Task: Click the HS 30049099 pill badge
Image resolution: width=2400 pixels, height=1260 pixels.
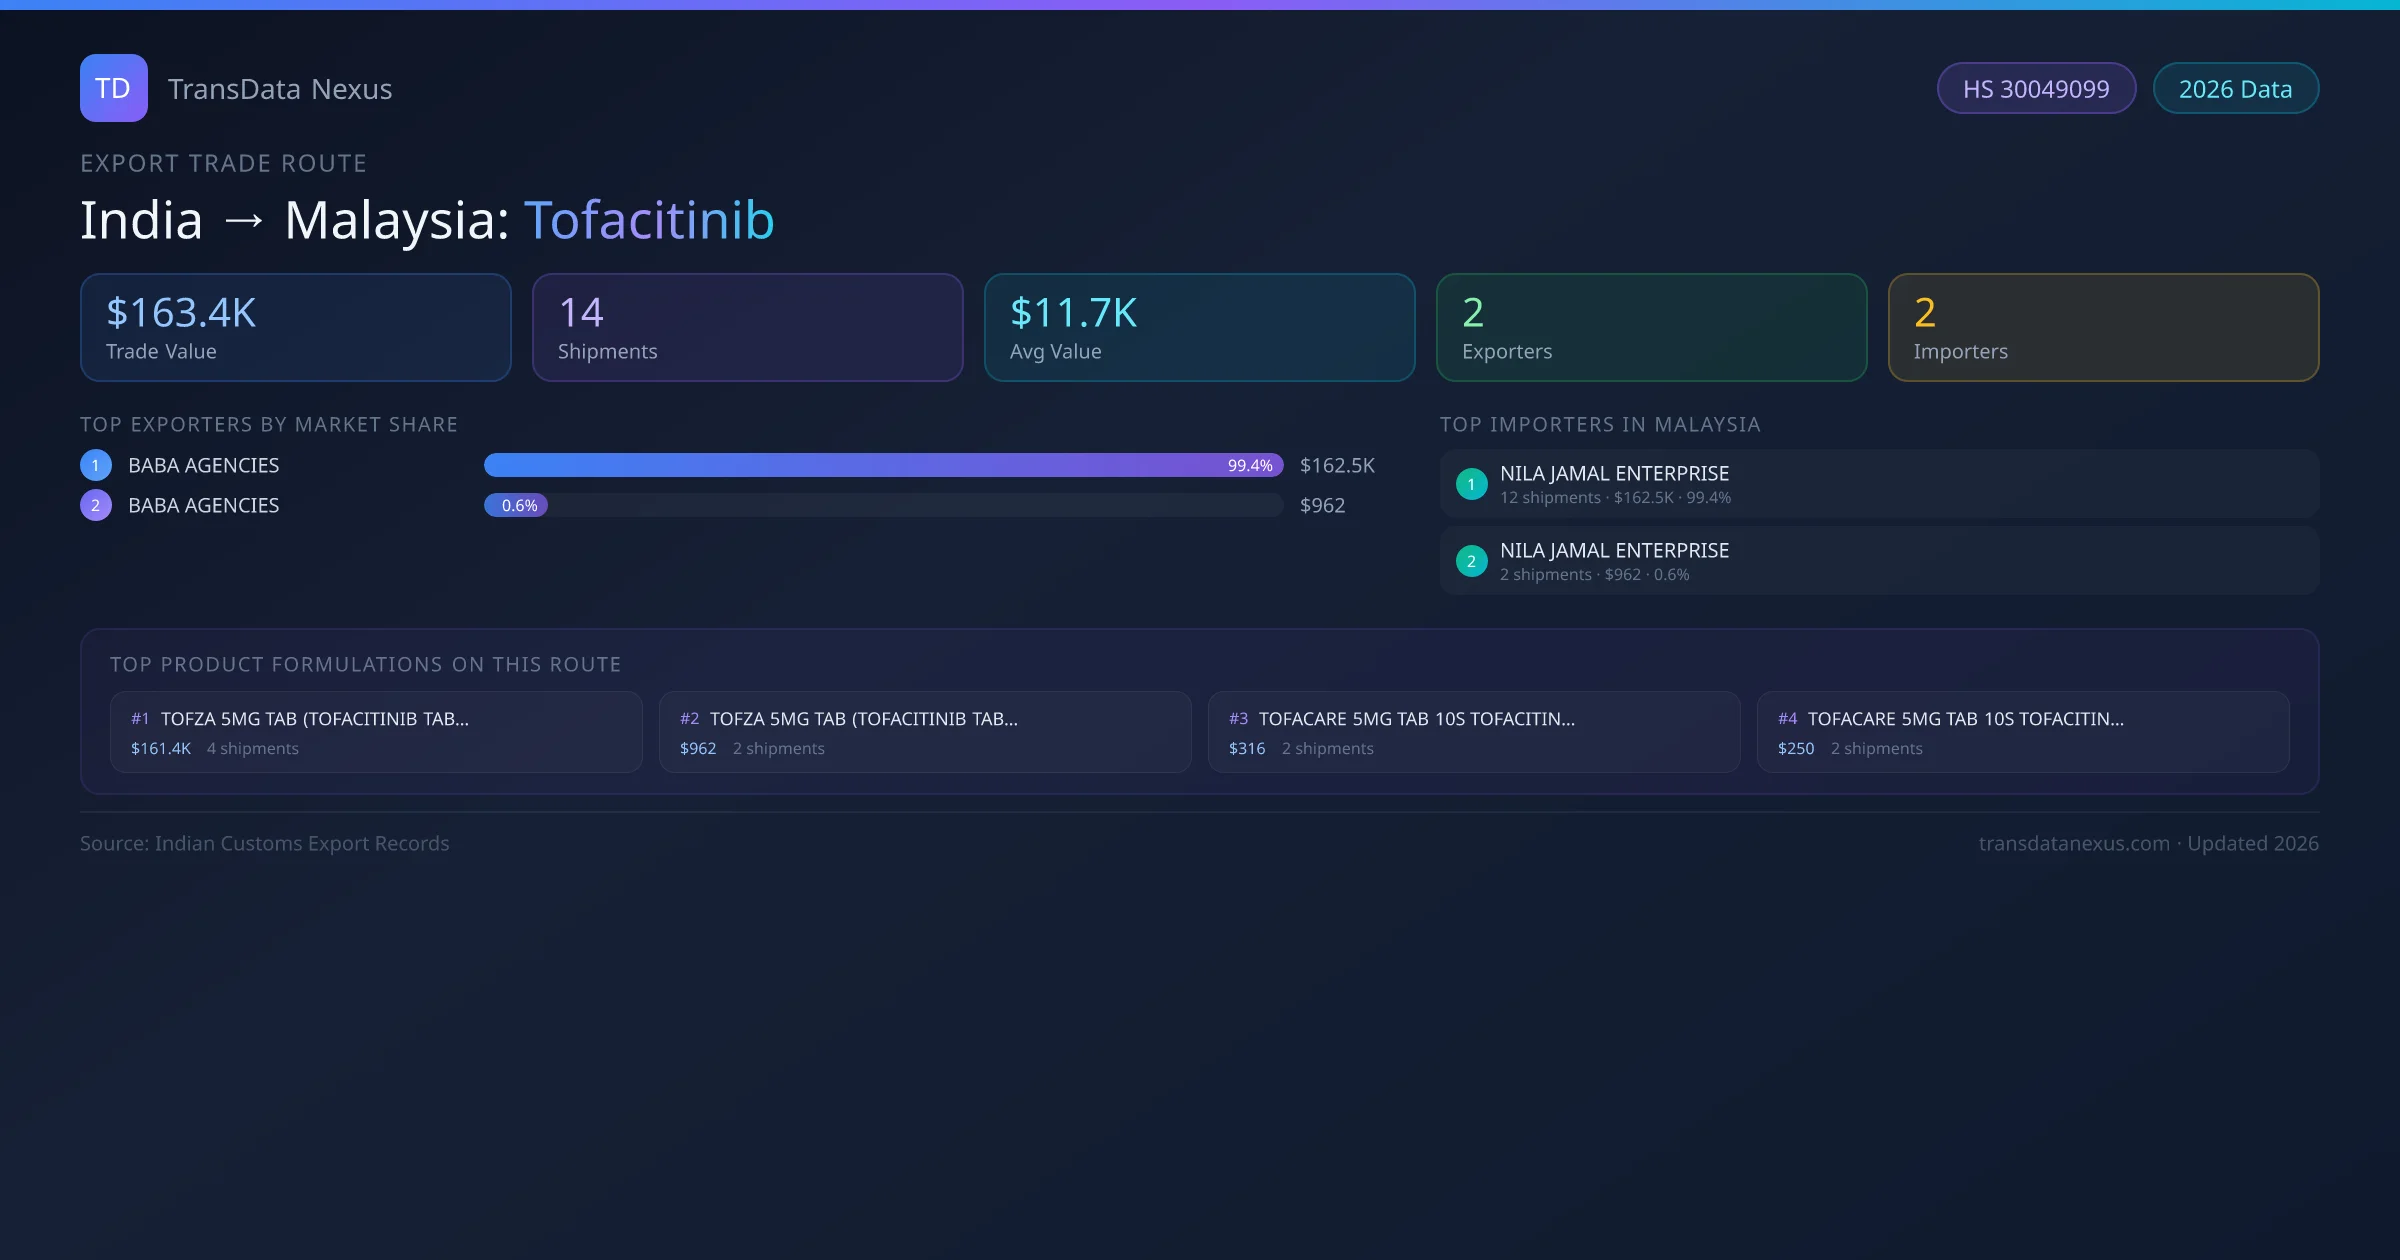Action: (x=2036, y=89)
